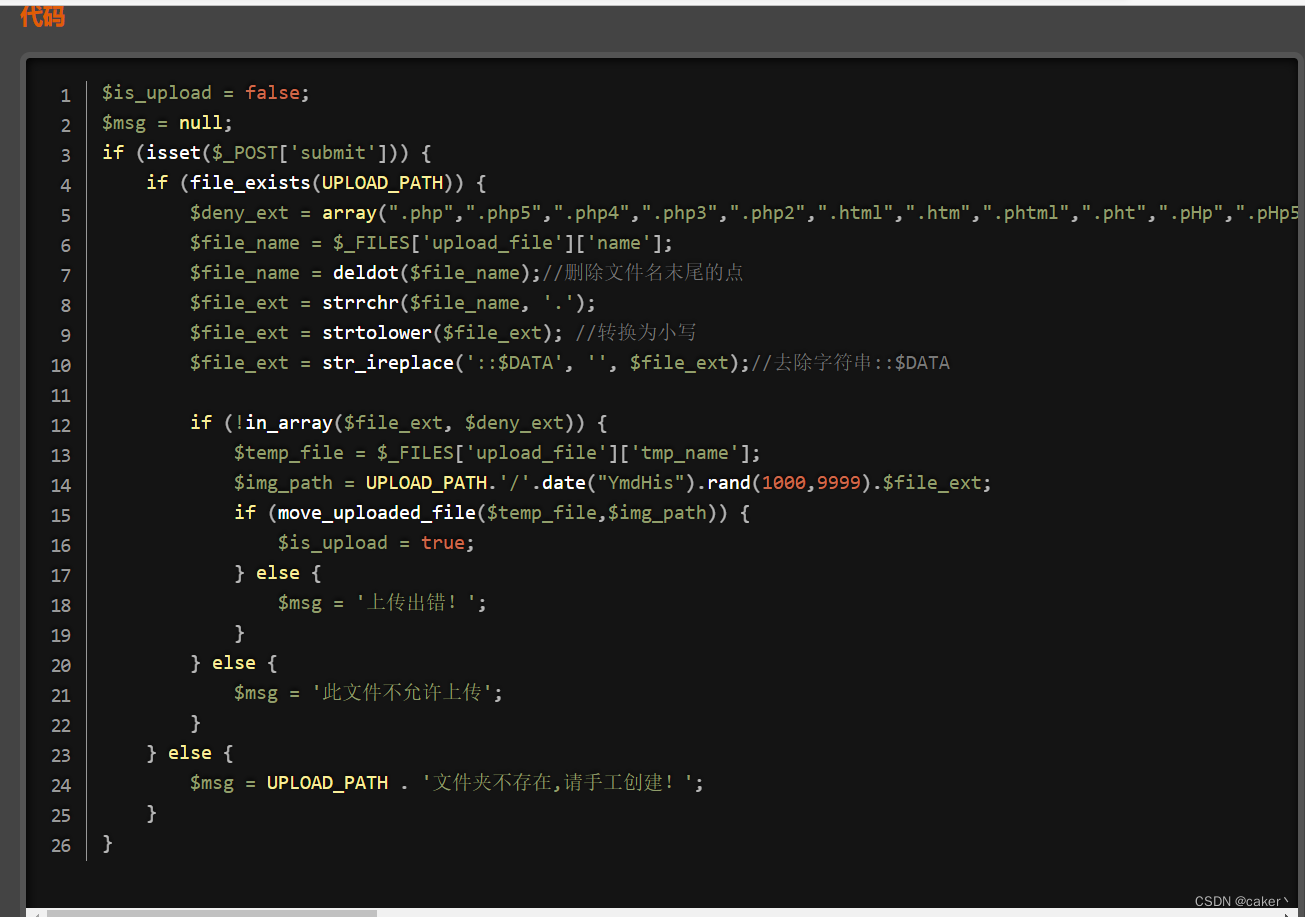Viewport: 1305px width, 917px height.
Task: Click the line "$is_upload = false;"
Action: (x=206, y=93)
